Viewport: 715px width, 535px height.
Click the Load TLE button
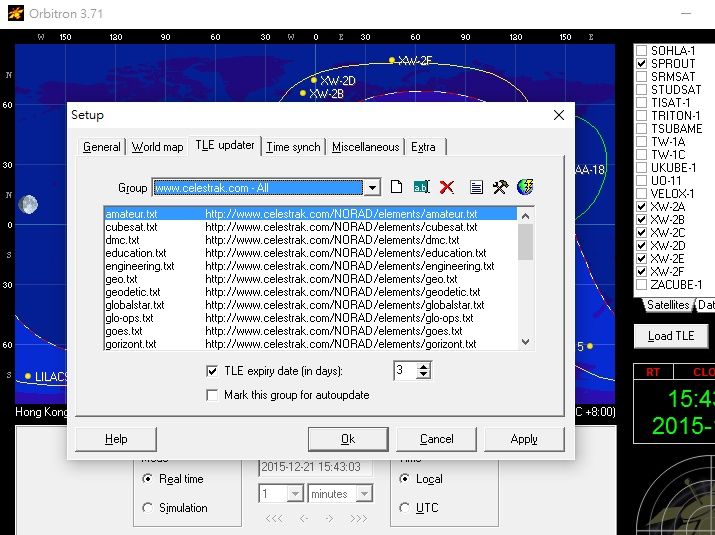pyautogui.click(x=671, y=336)
